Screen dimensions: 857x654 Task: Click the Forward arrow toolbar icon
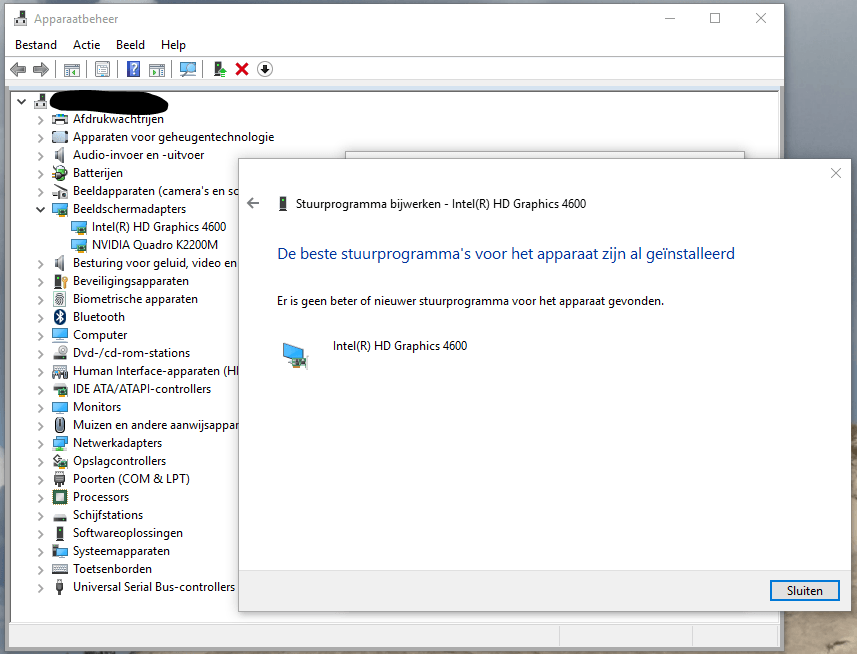click(41, 69)
